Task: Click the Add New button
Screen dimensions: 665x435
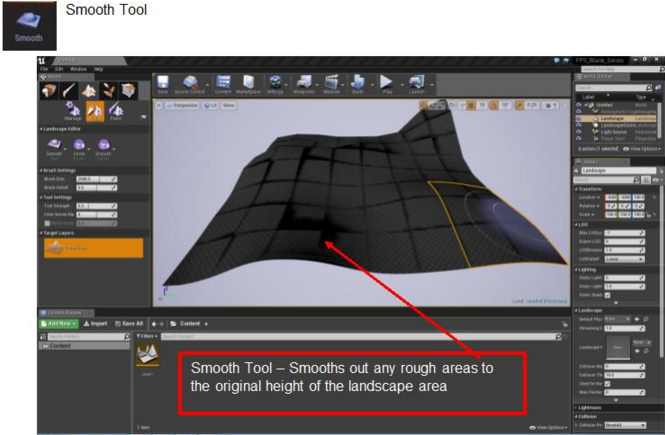Action: pyautogui.click(x=59, y=323)
